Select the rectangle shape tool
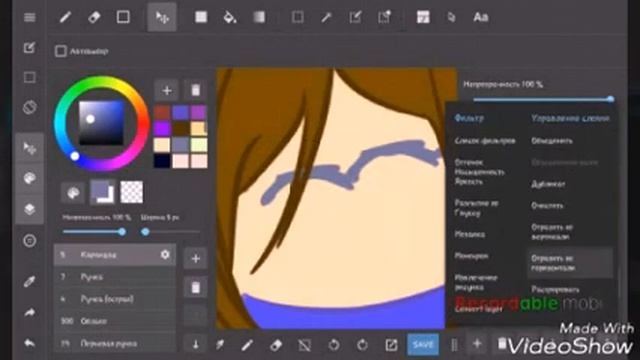 [123, 17]
